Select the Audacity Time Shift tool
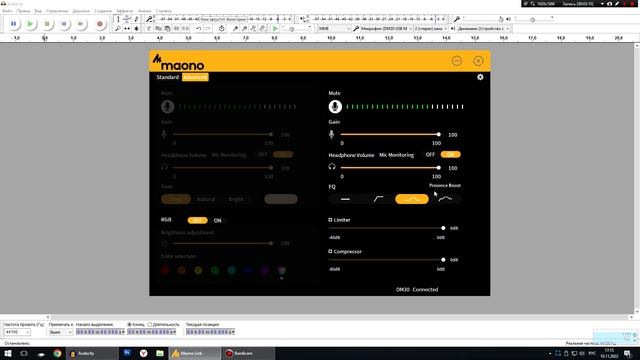The width and height of the screenshot is (640, 360). point(127,29)
